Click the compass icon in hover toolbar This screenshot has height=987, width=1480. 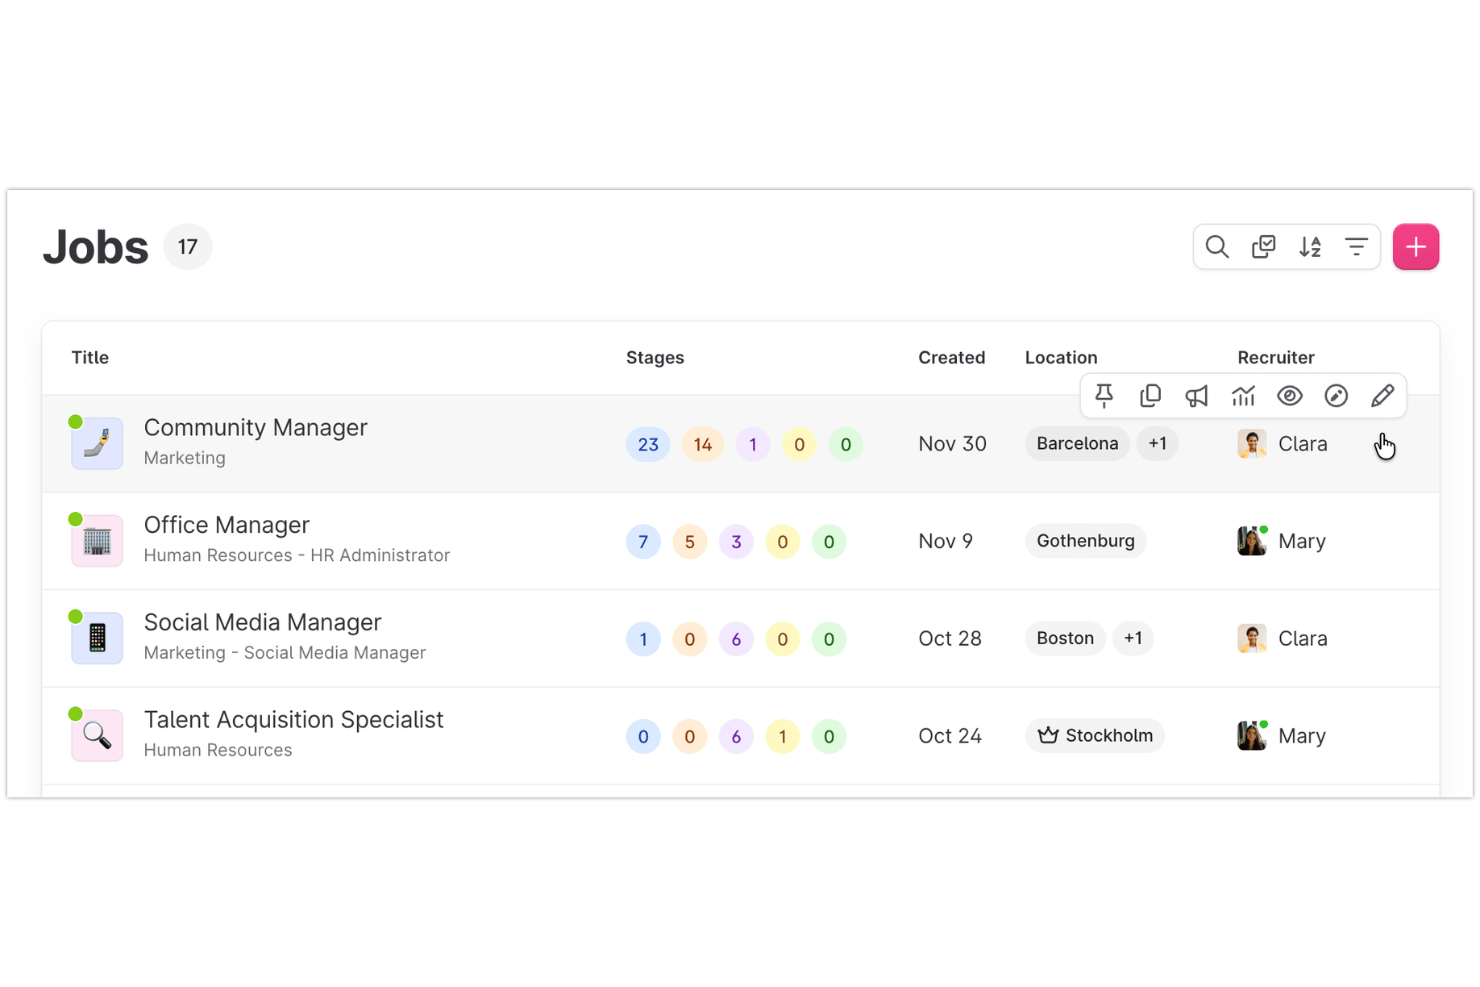coord(1336,396)
